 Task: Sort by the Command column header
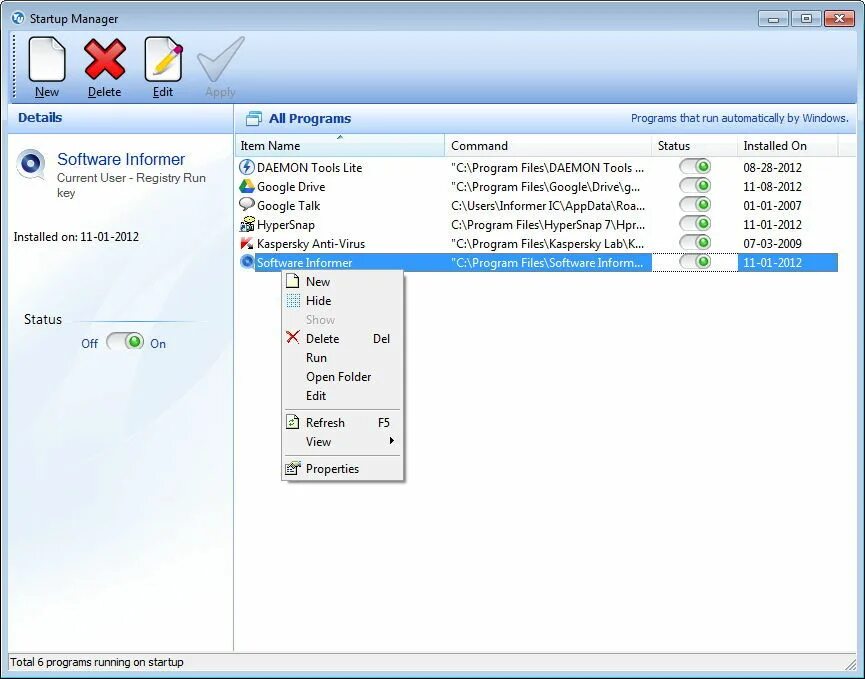548,146
